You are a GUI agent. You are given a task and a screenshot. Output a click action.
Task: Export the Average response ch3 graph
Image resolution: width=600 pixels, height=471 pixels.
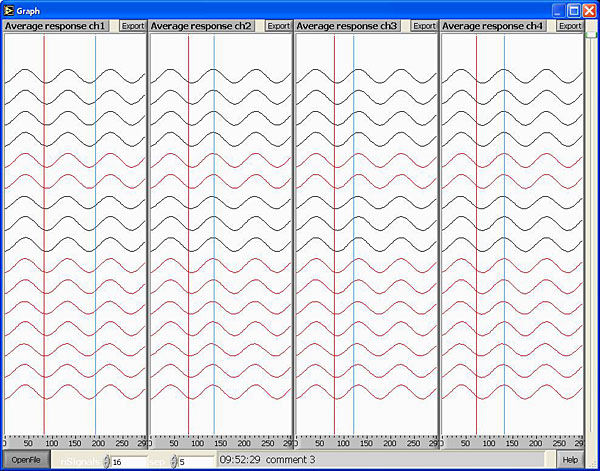click(424, 26)
